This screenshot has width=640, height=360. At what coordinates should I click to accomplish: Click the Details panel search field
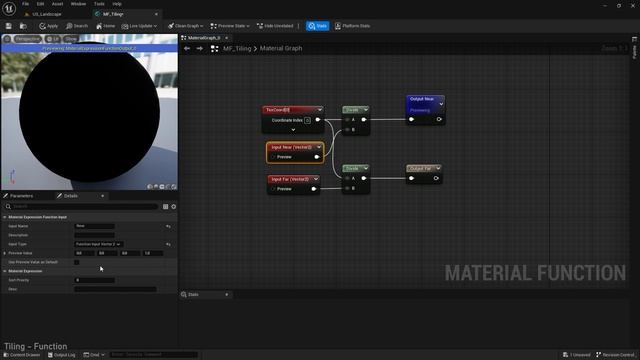82,207
